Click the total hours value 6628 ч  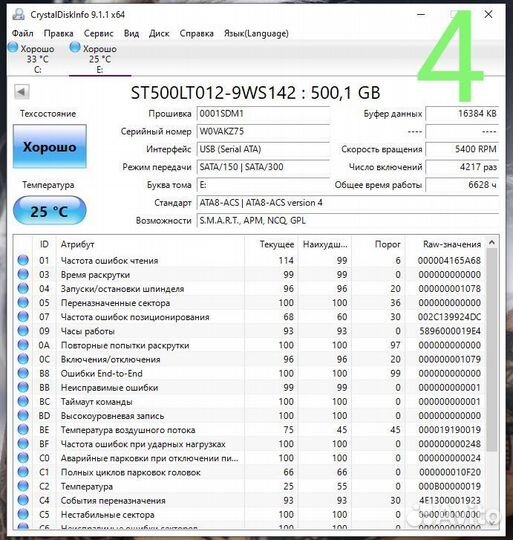coord(462,185)
